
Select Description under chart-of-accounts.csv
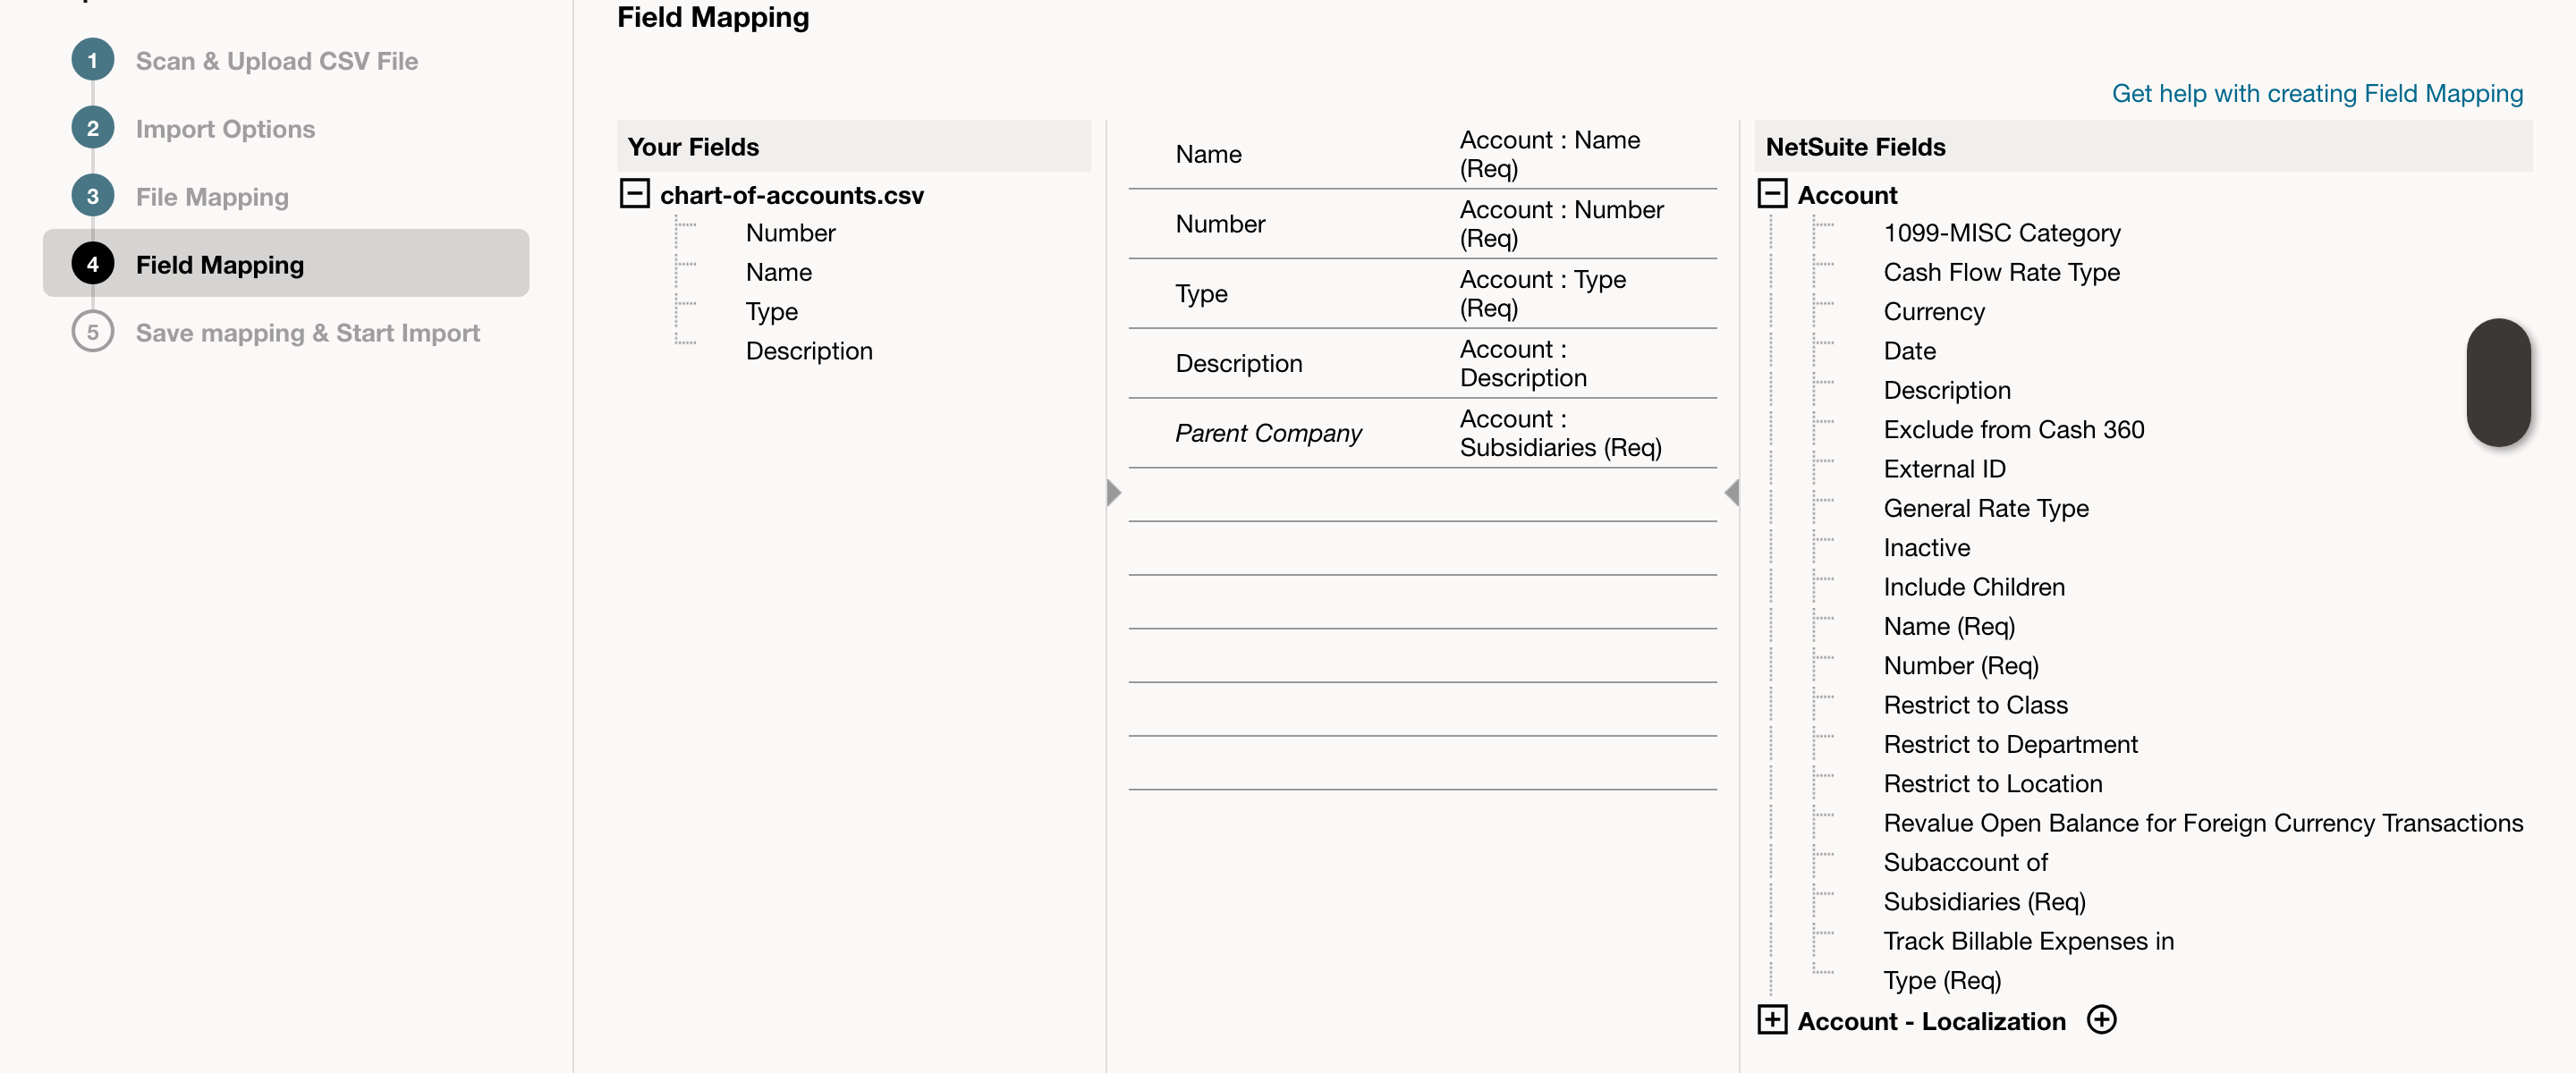click(809, 351)
